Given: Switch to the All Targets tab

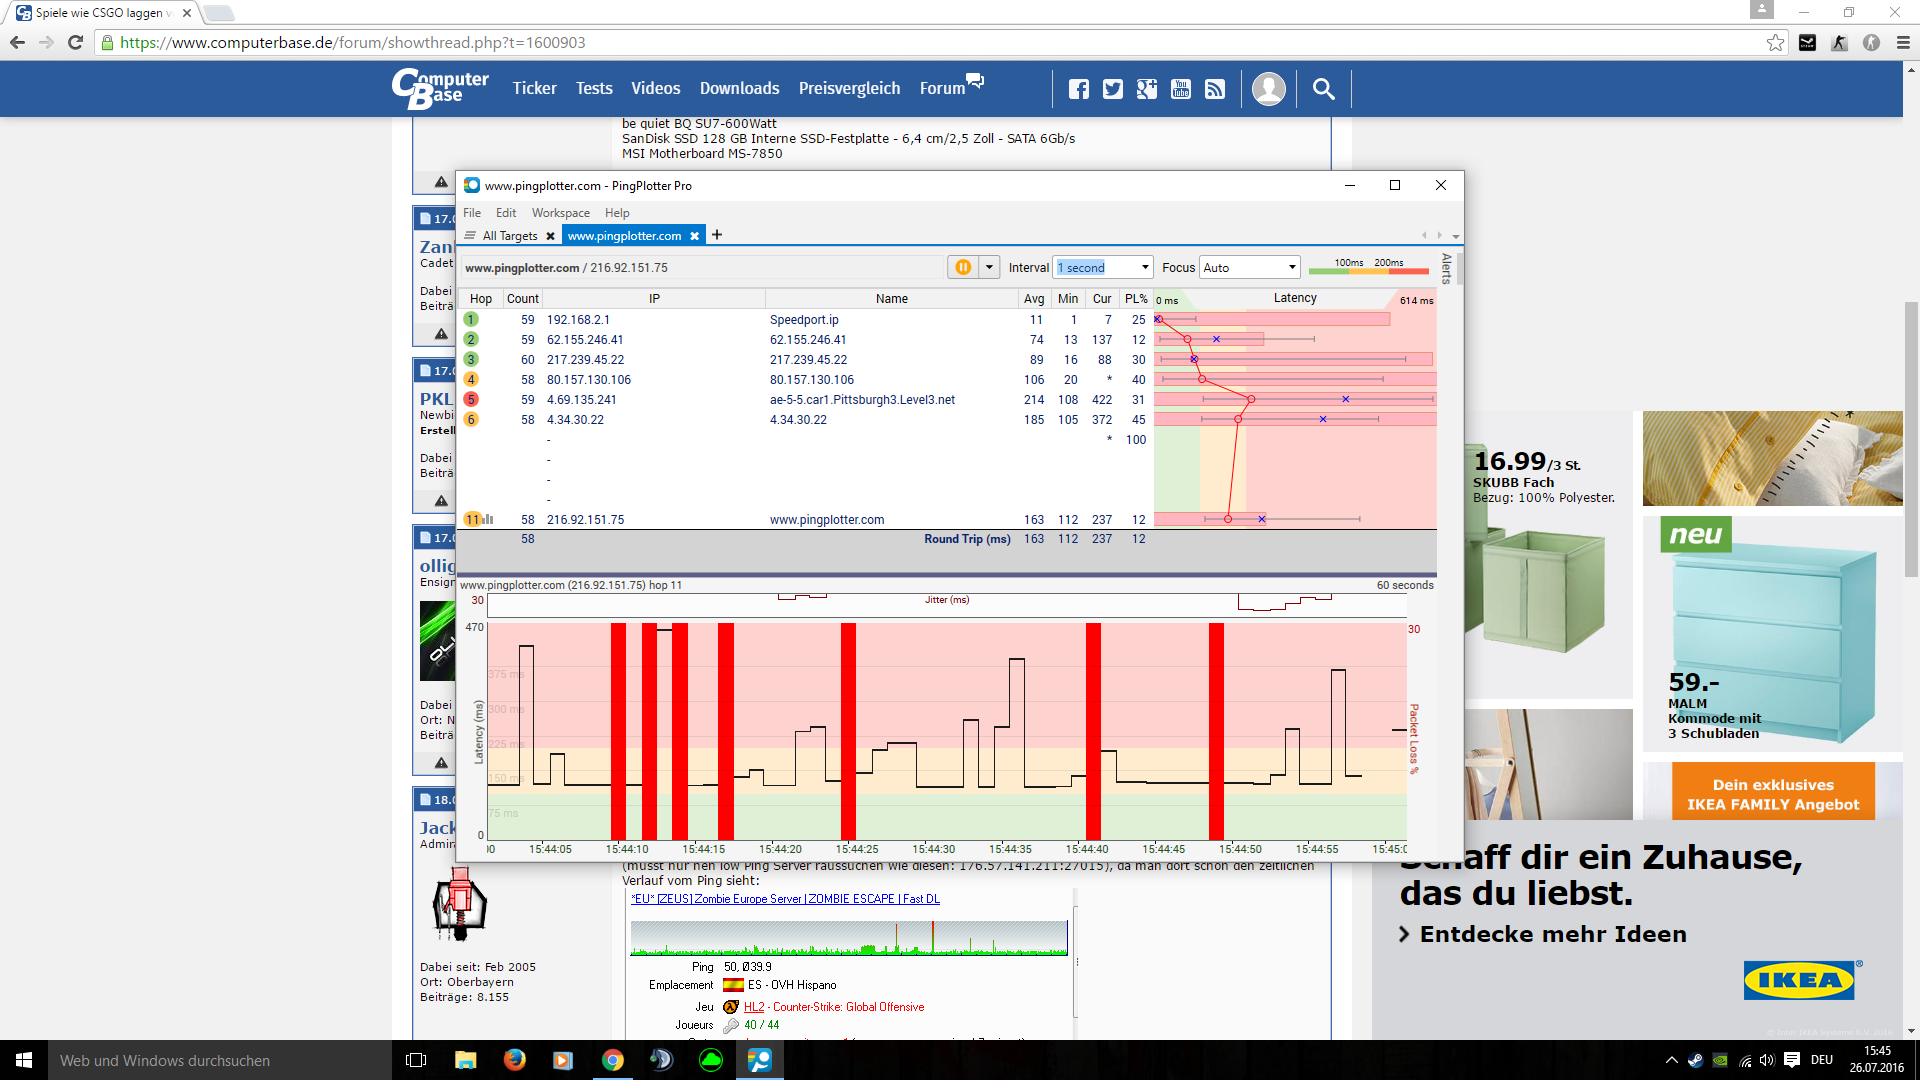Looking at the screenshot, I should (510, 236).
